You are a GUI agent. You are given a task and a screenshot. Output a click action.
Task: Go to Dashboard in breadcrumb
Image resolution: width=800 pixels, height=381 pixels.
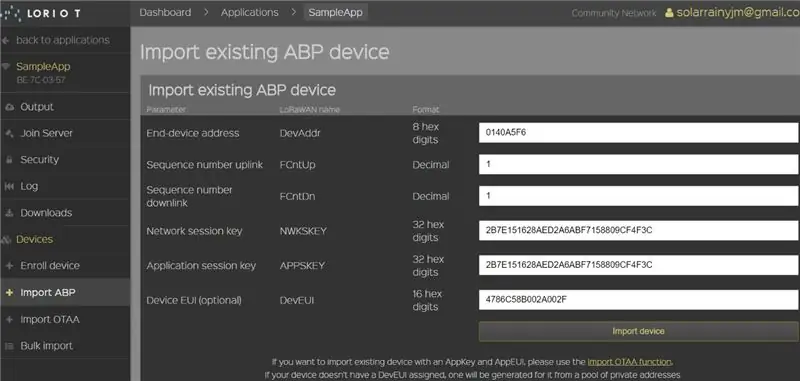(165, 12)
